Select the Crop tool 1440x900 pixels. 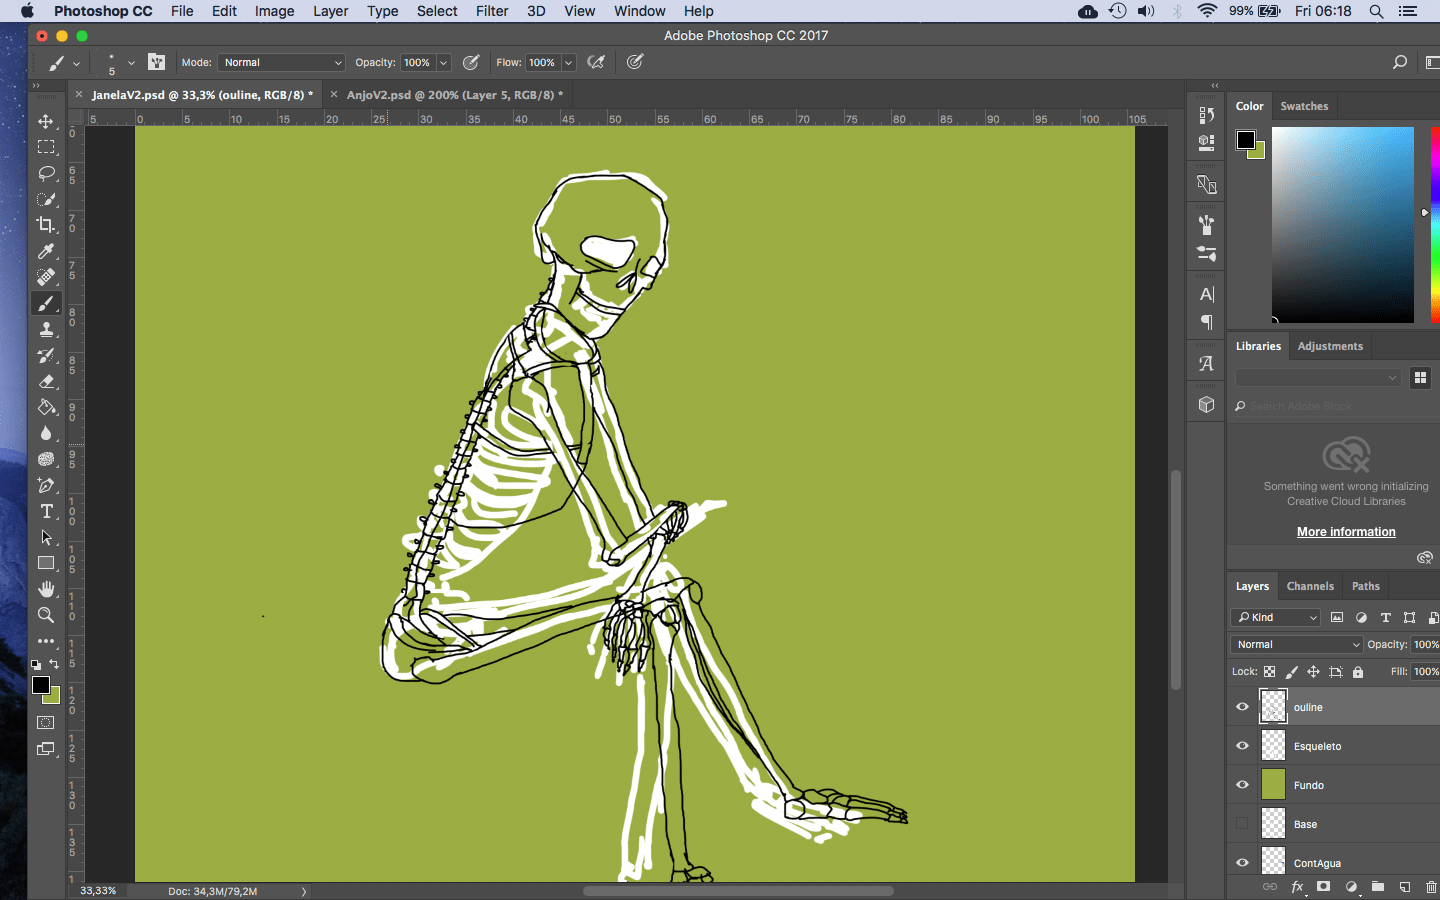tap(46, 225)
